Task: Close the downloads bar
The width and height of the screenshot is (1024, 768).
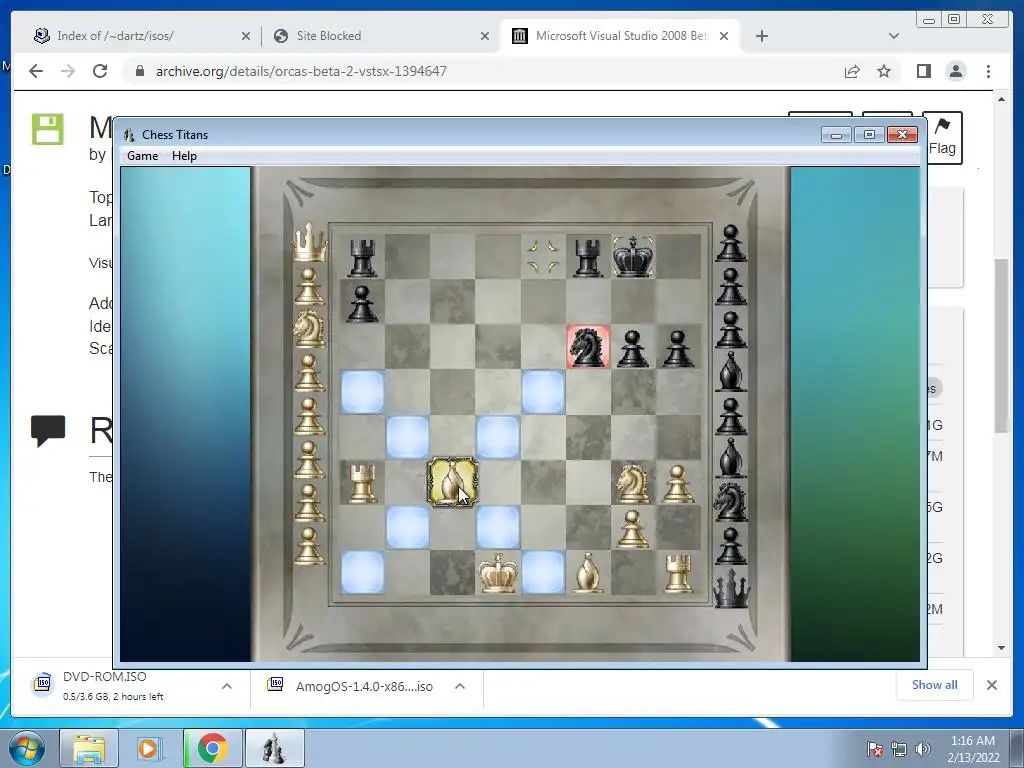Action: 991,685
